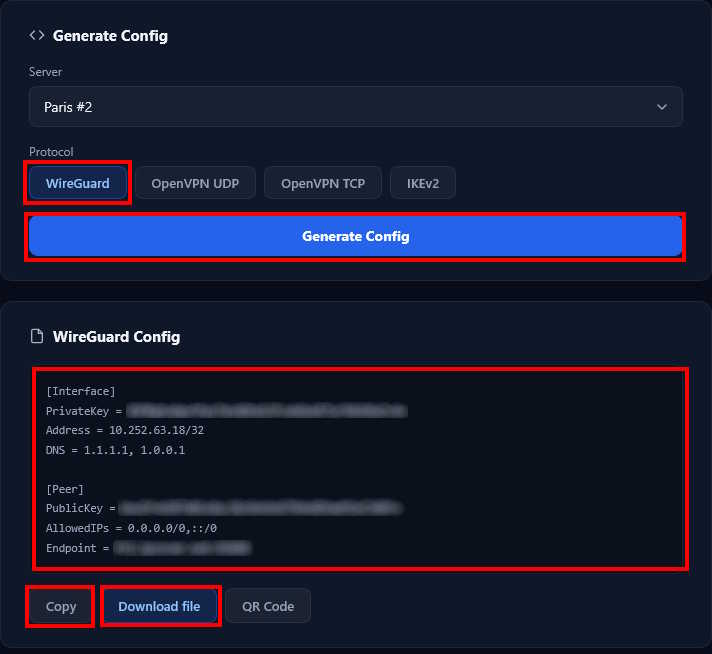Copy the WireGuard config

click(61, 606)
